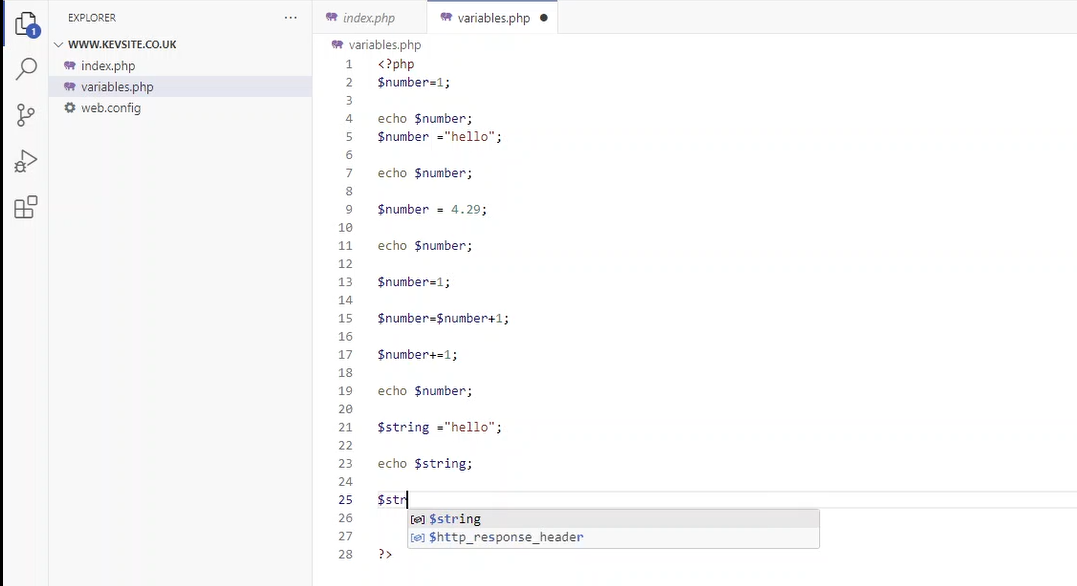The height and width of the screenshot is (586, 1077).
Task: Click the line '$number ="hello";'
Action: pos(440,137)
